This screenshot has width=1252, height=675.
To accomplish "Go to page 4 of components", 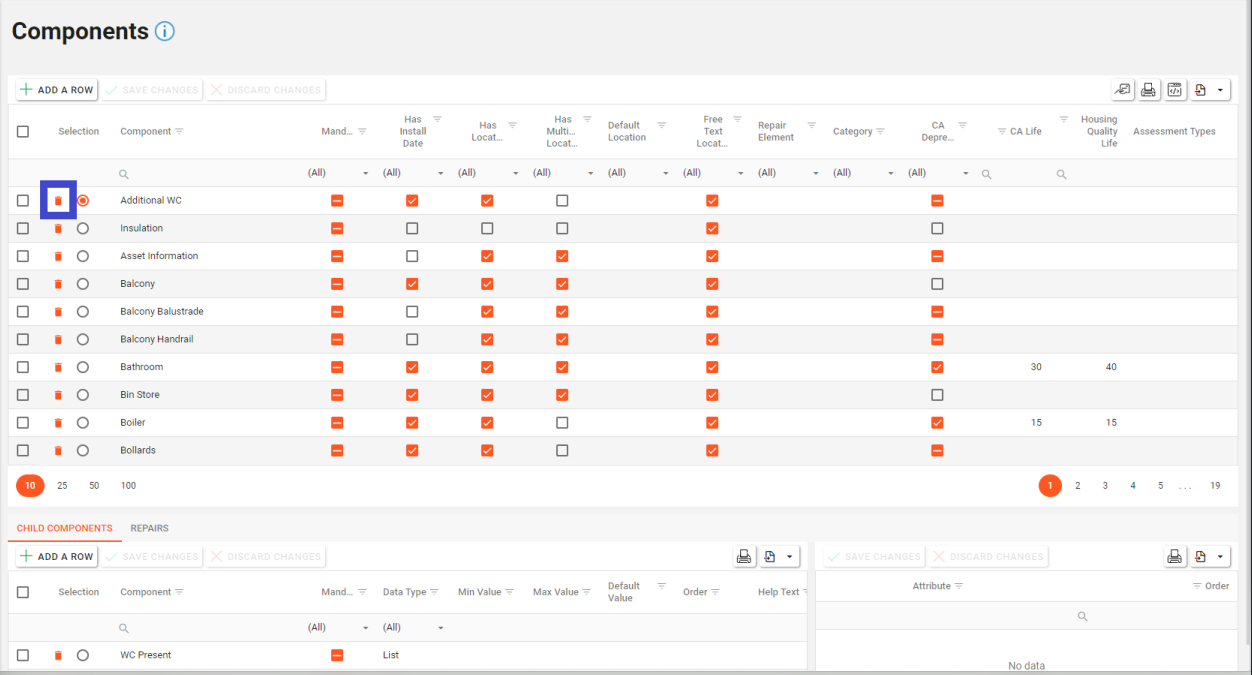I will tap(1133, 486).
